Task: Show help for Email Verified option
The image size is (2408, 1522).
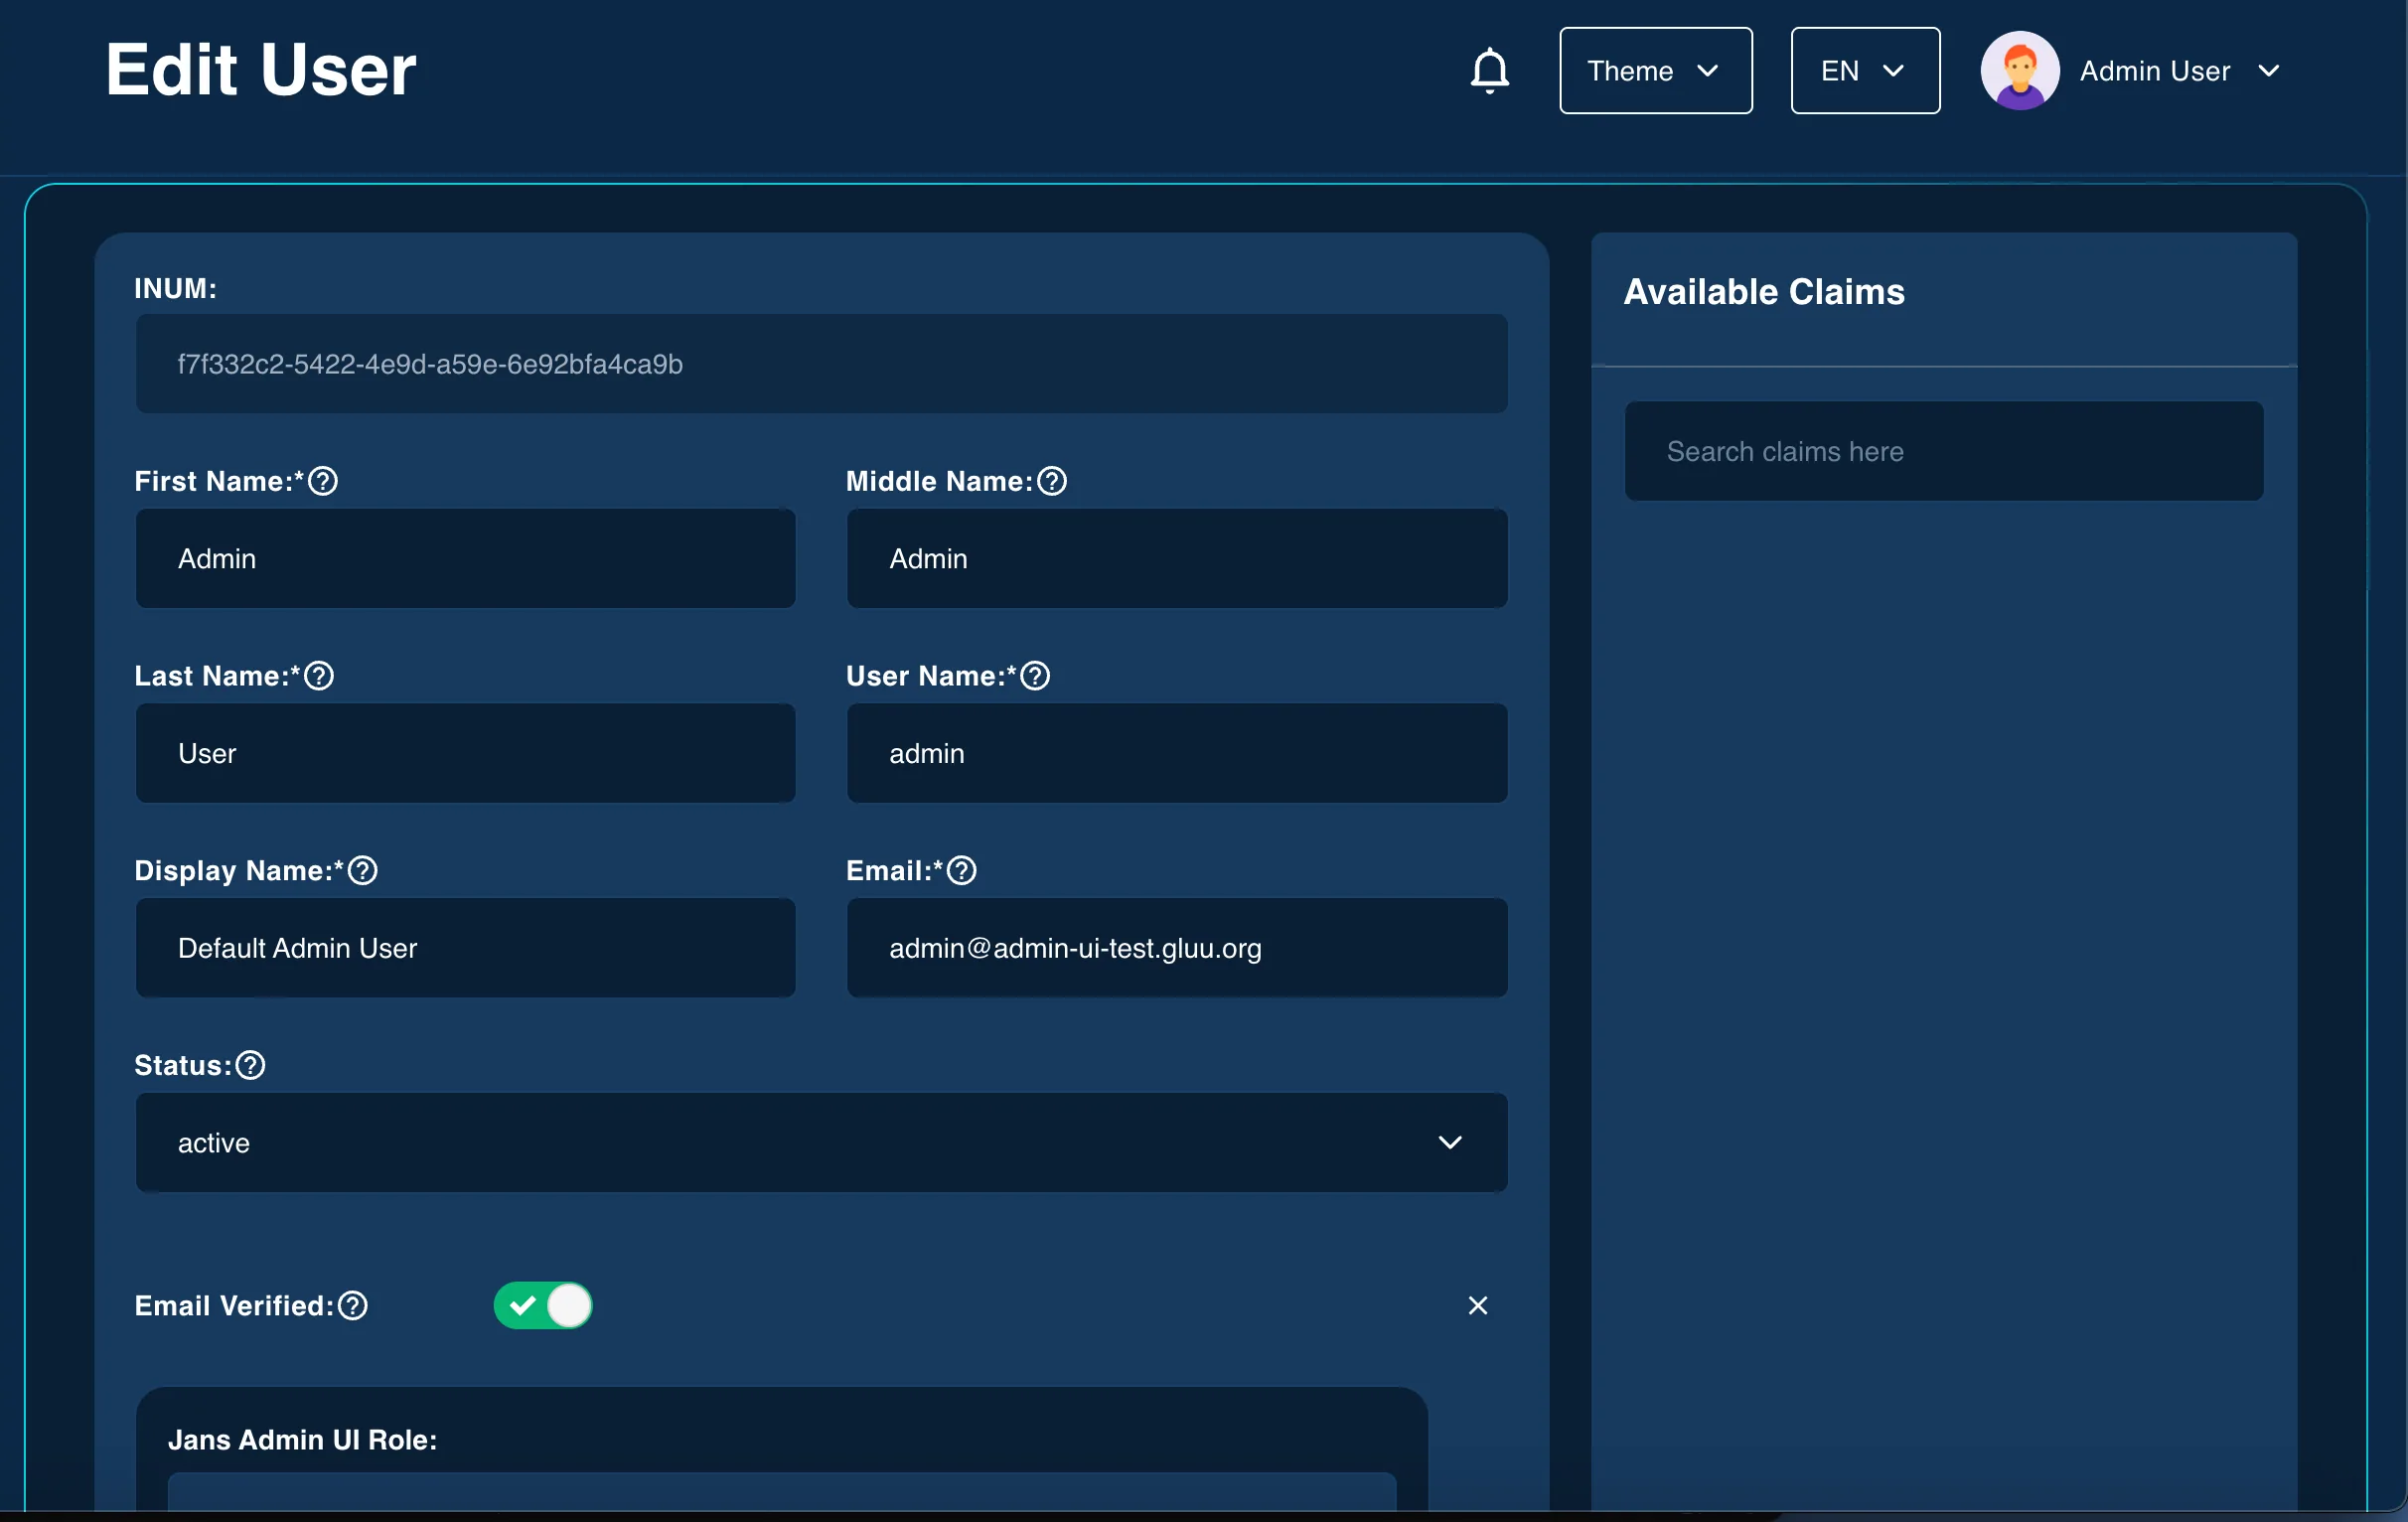Action: click(x=353, y=1306)
